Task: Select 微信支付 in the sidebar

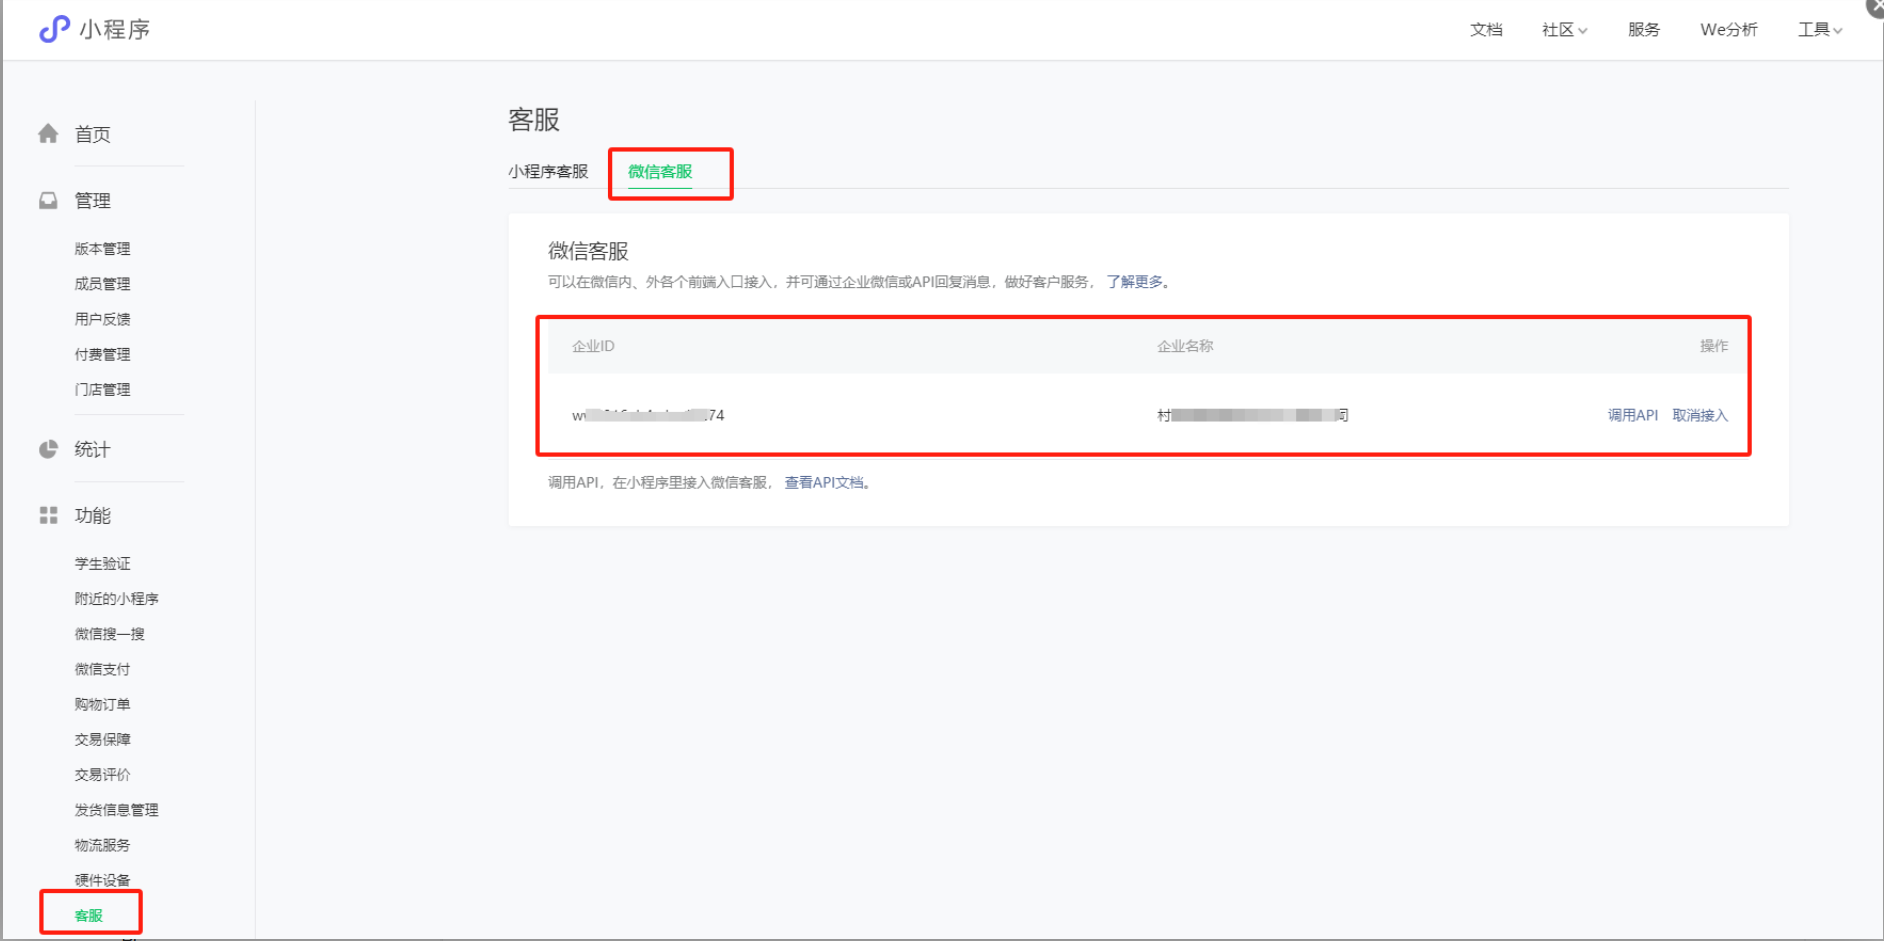Action: (x=102, y=669)
